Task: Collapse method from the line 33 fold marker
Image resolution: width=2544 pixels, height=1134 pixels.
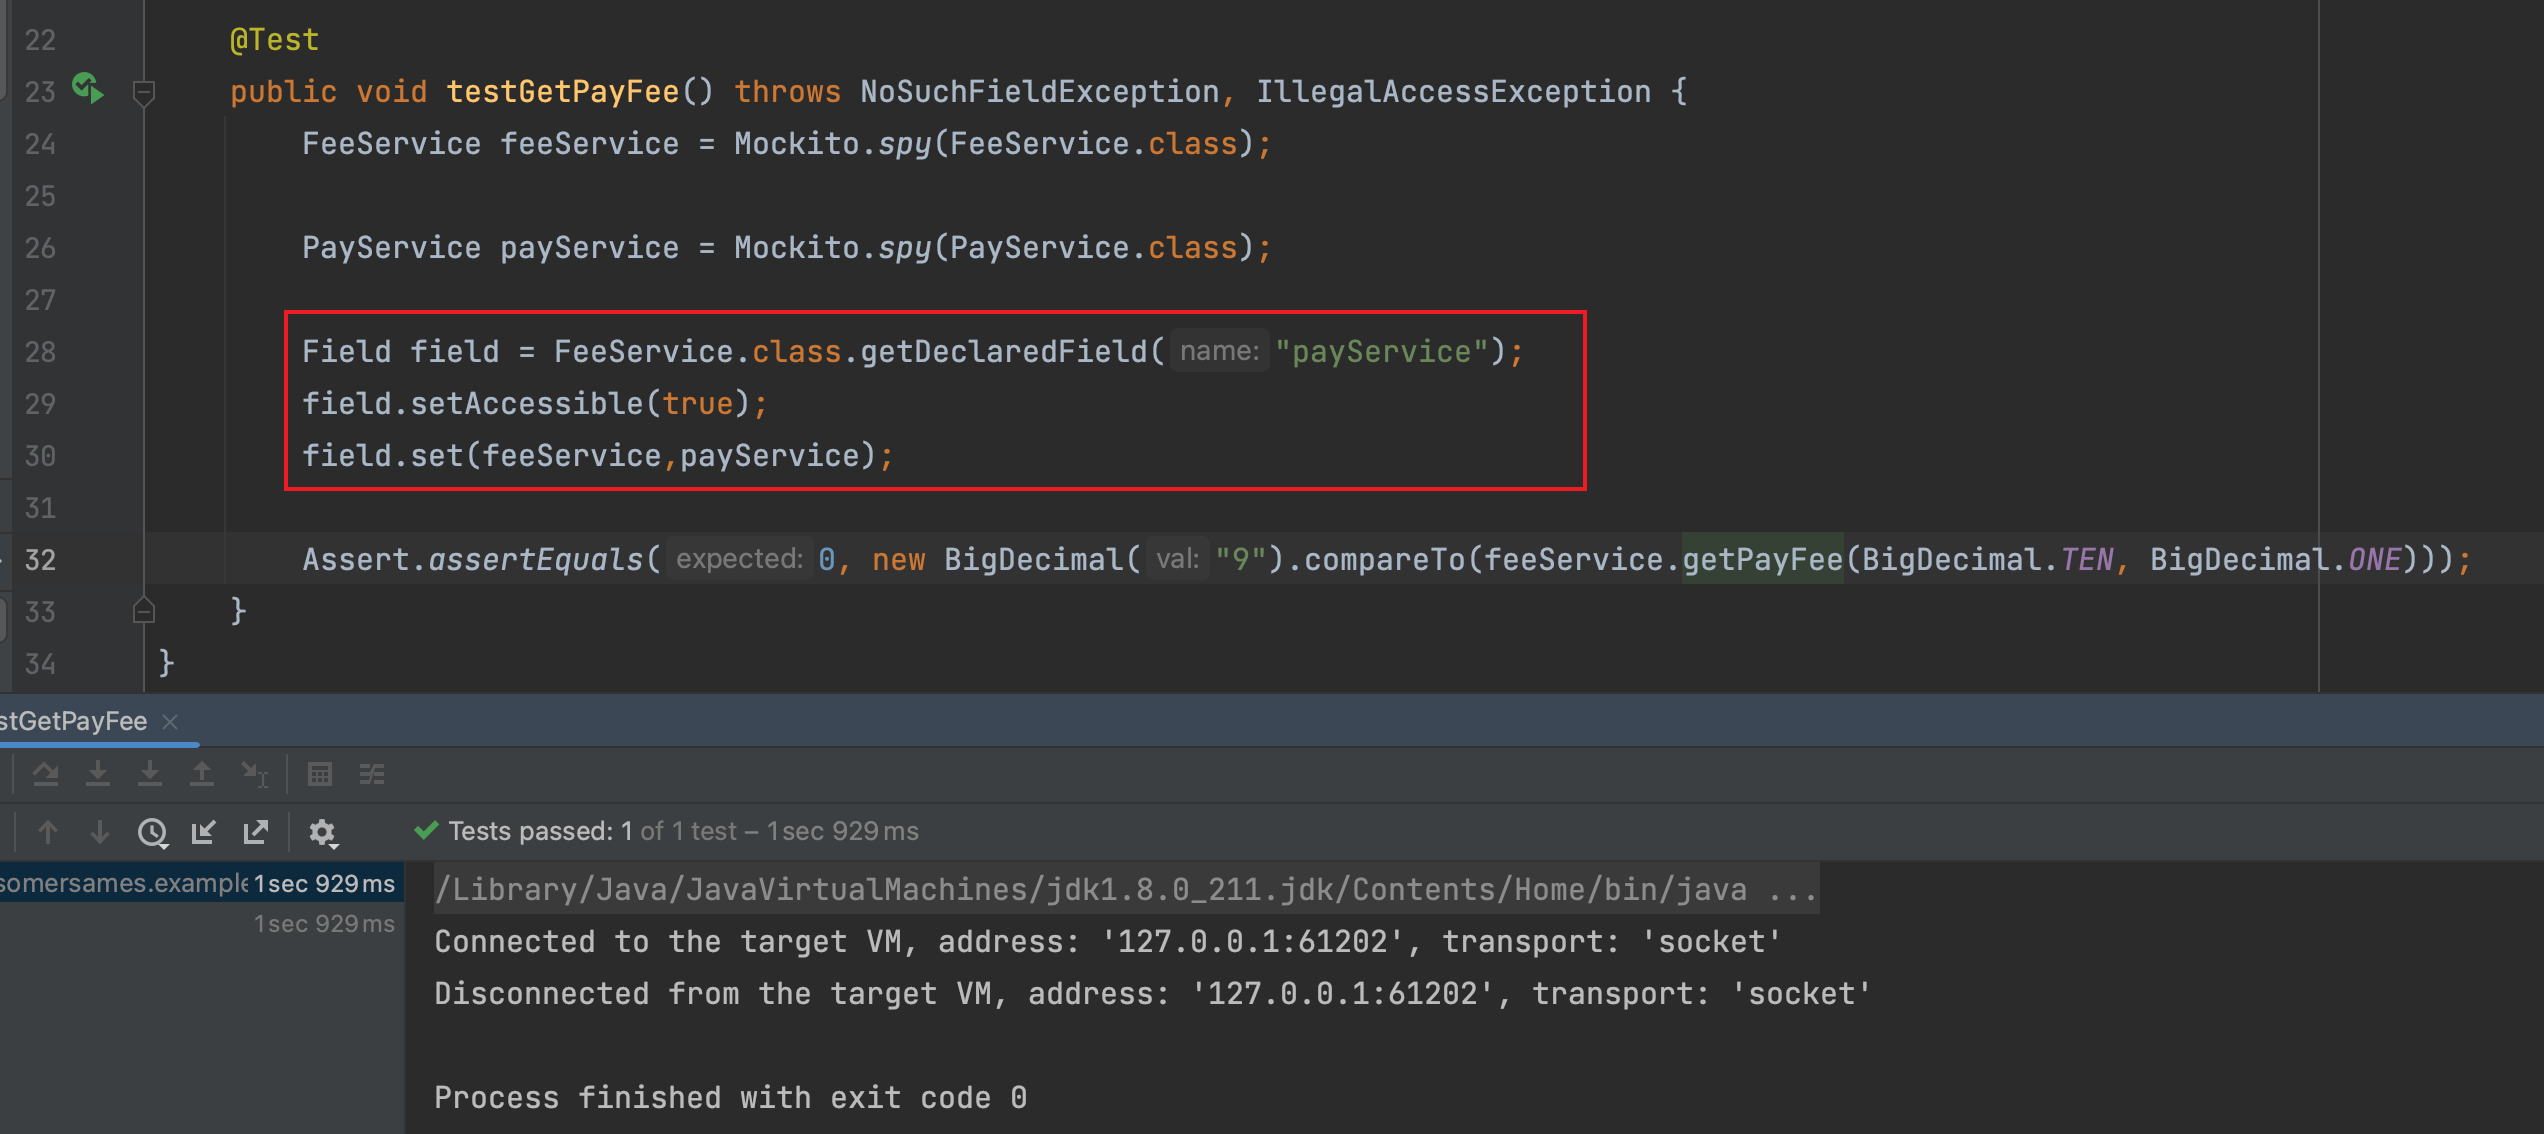Action: click(x=144, y=611)
